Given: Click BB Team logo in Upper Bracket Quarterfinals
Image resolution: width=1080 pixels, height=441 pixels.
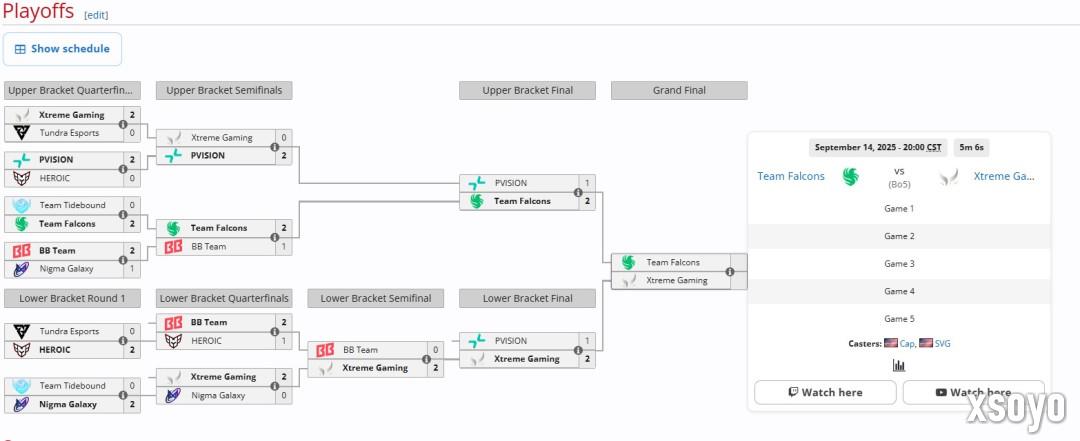Looking at the screenshot, I should 21,251.
